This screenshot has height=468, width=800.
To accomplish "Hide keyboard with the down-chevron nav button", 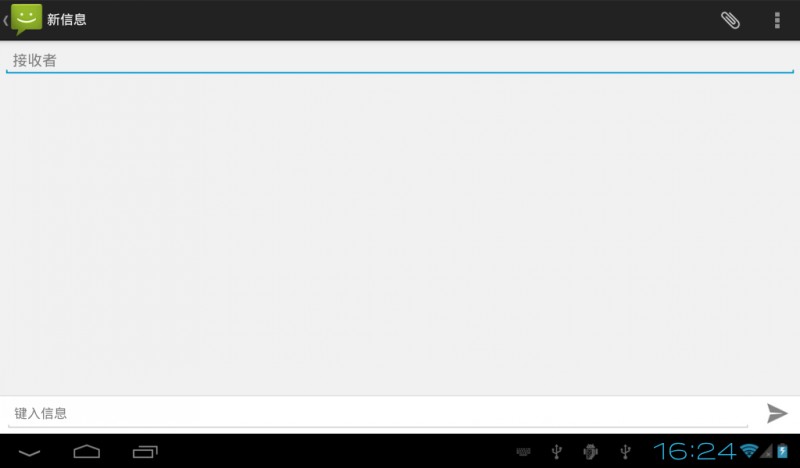I will pos(29,452).
